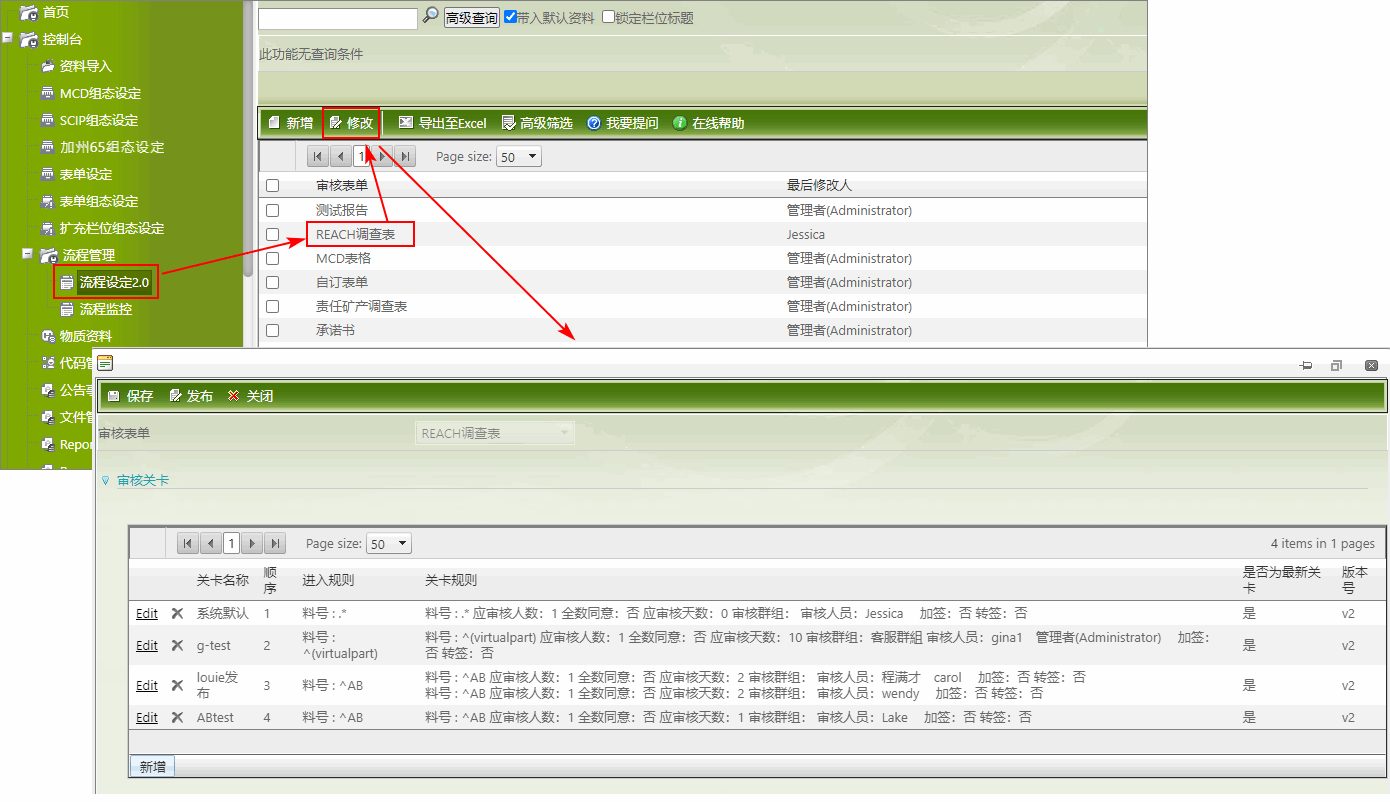The image size is (1390, 802).
Task: Open the 审核表单 REACH调查表 dropdown
Action: (495, 433)
